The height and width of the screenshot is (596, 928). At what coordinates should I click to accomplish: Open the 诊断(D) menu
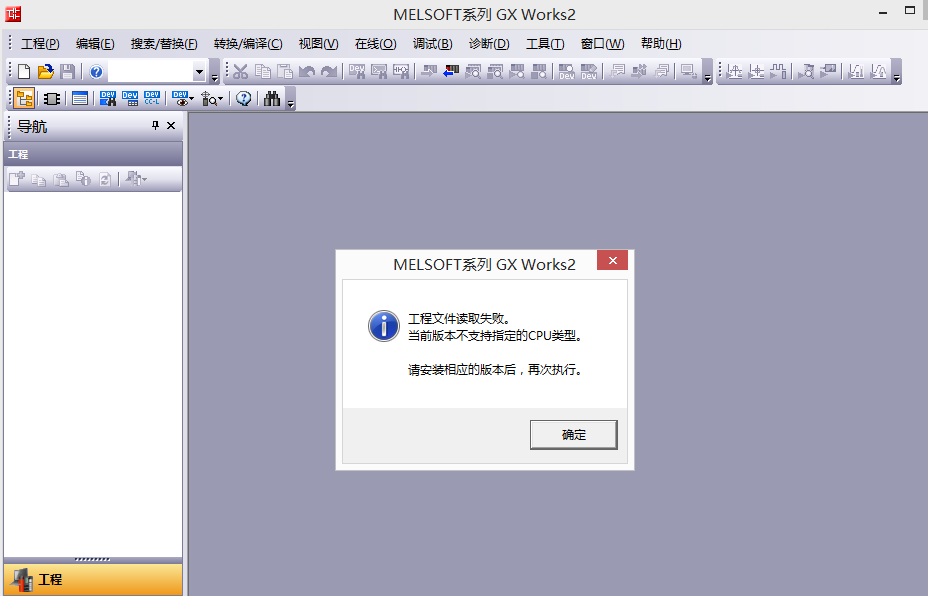coord(489,44)
